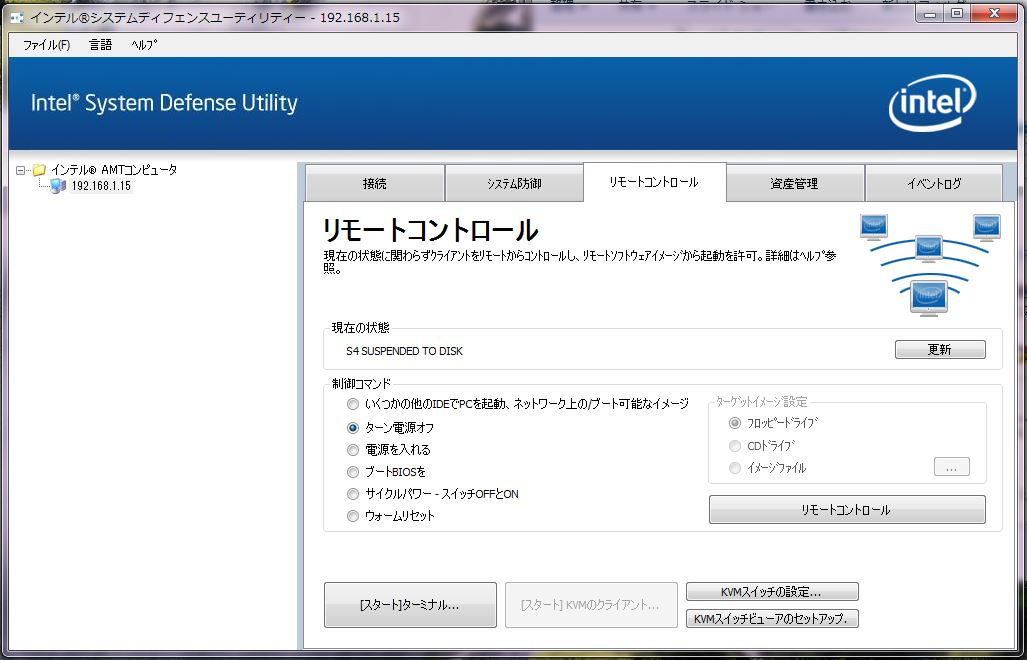Choose the ウォームリセット radio option
1027x660 pixels.
(352, 516)
